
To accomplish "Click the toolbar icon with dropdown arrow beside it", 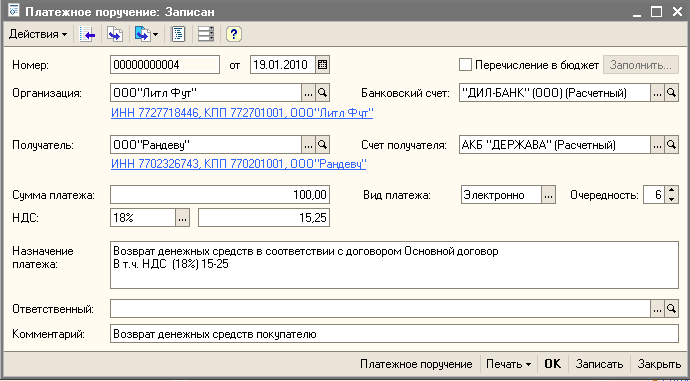I will pyautogui.click(x=143, y=34).
